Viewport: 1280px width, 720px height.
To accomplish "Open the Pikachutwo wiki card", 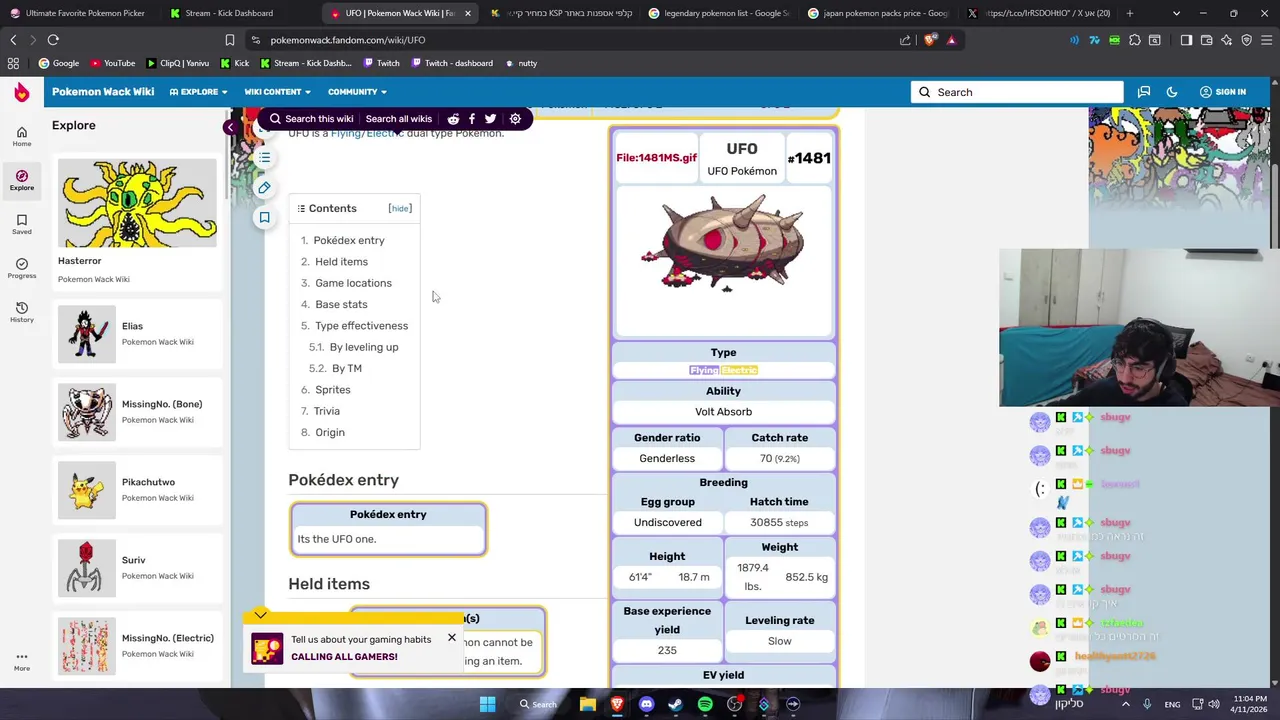I will tap(136, 490).
